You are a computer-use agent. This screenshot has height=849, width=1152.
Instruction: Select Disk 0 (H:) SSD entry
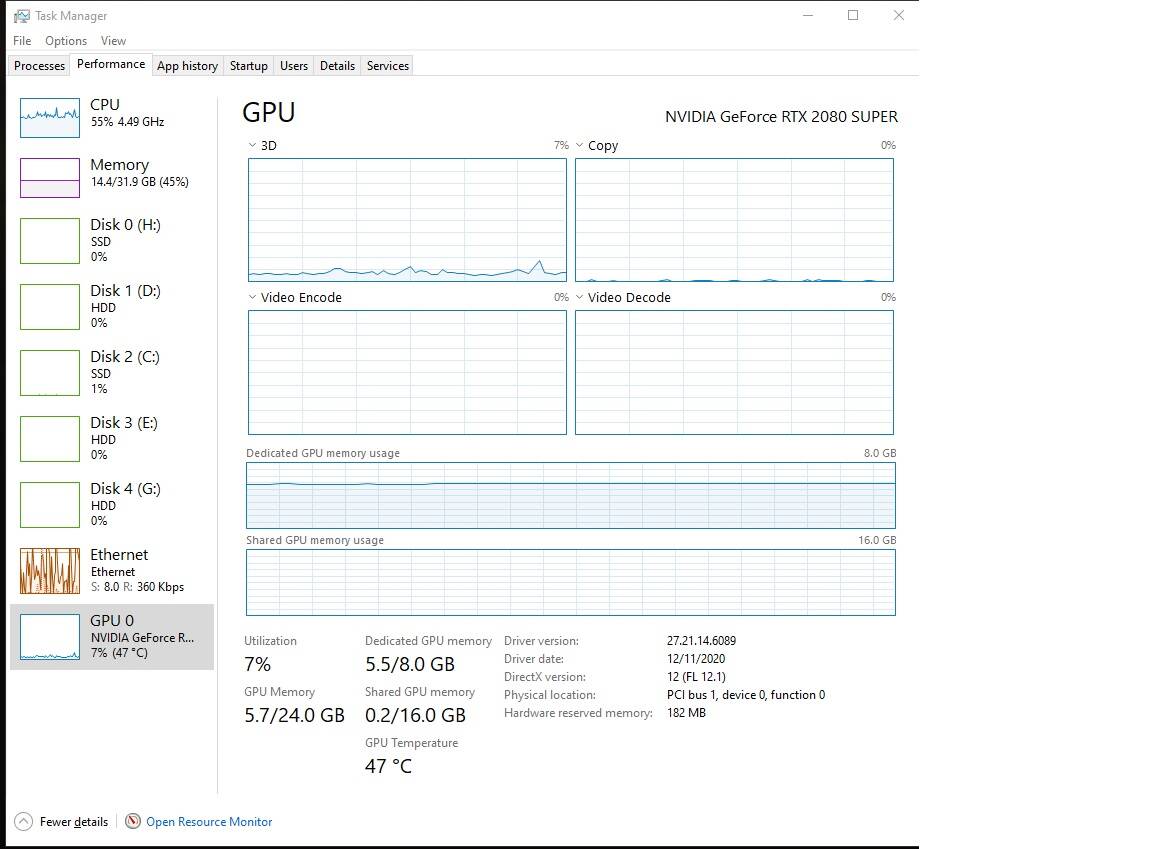112,240
